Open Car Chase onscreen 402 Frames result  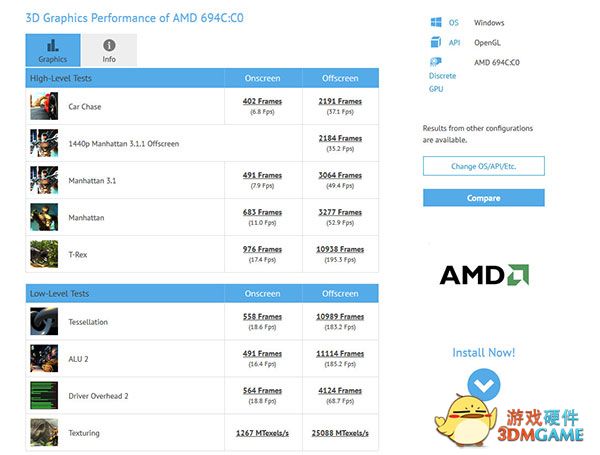(x=262, y=101)
